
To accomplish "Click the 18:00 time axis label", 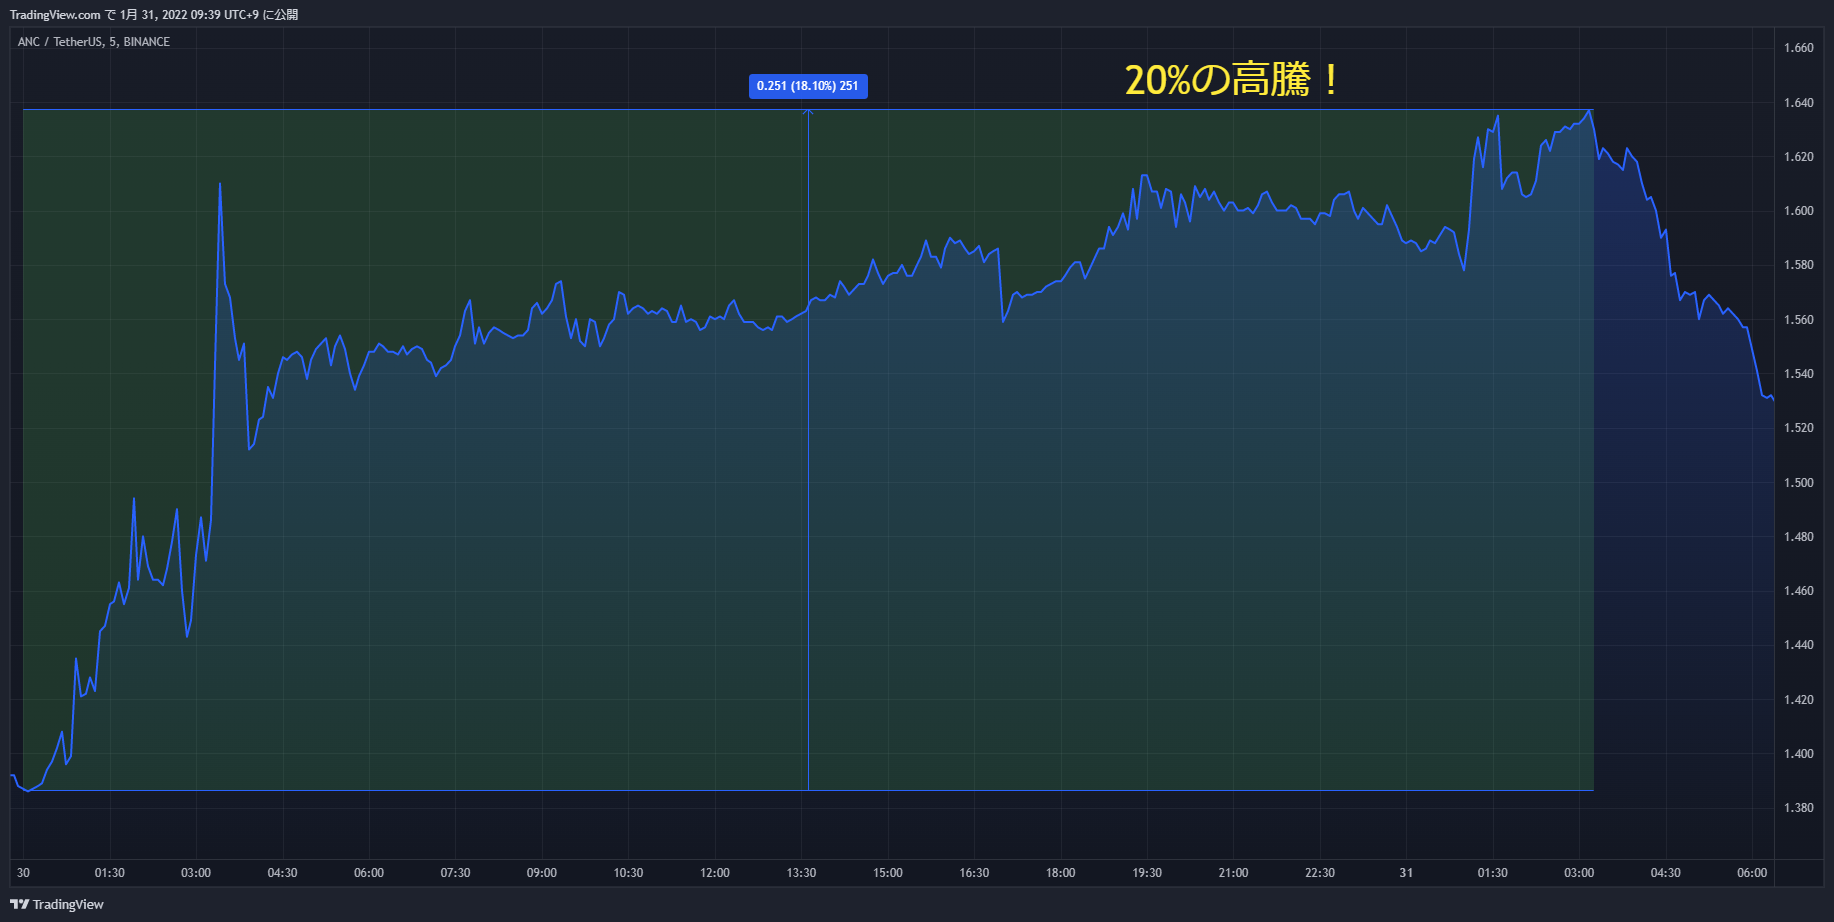I will (1061, 873).
